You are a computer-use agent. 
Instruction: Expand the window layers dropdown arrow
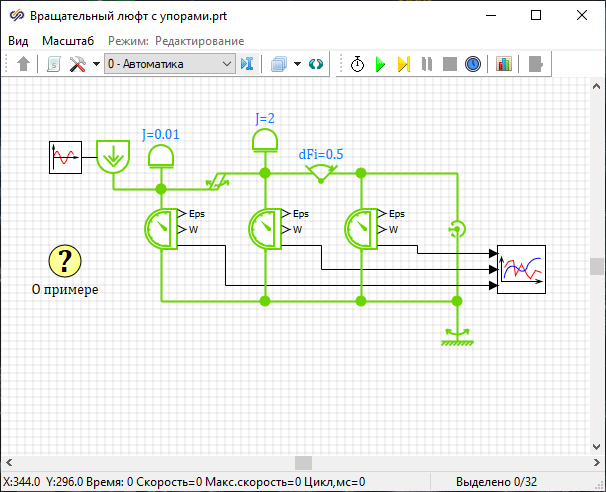tap(298, 64)
